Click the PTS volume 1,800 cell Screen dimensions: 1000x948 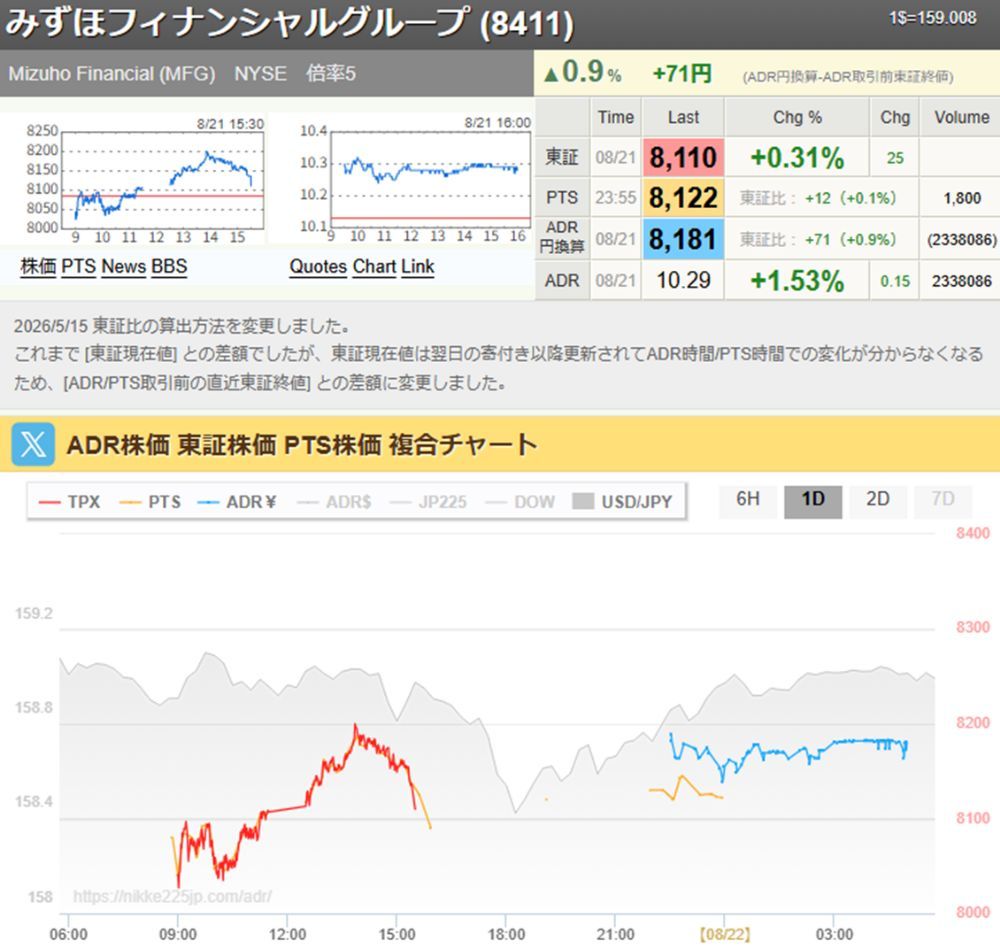[962, 198]
